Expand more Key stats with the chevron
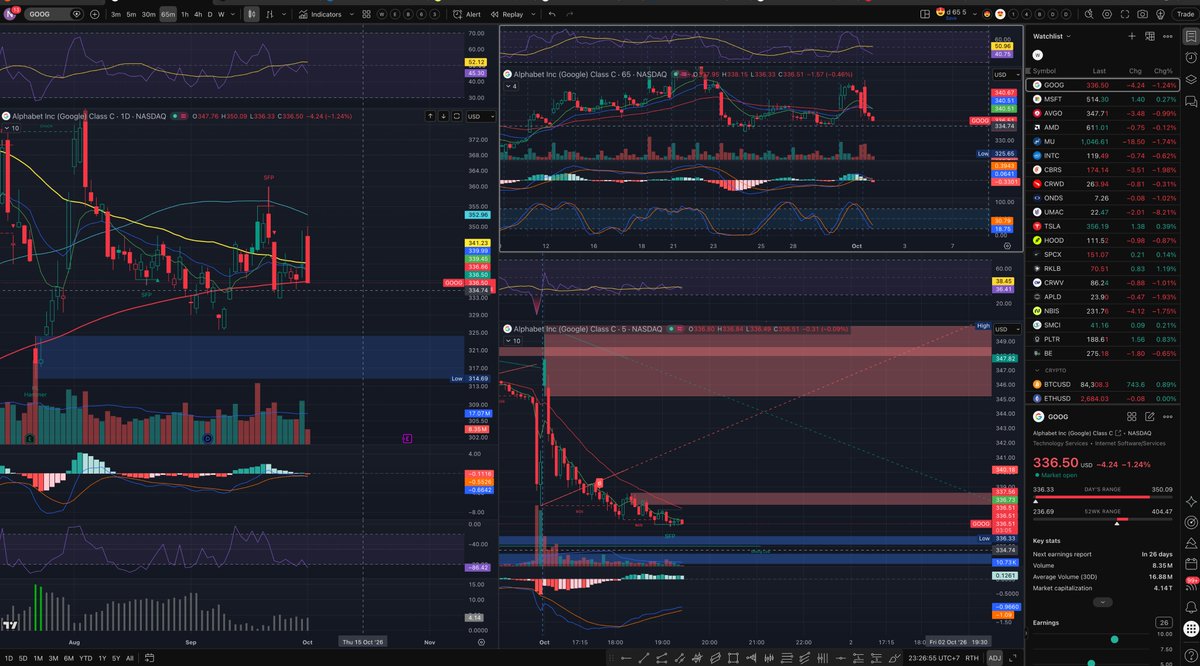1200x666 pixels. tap(1102, 602)
